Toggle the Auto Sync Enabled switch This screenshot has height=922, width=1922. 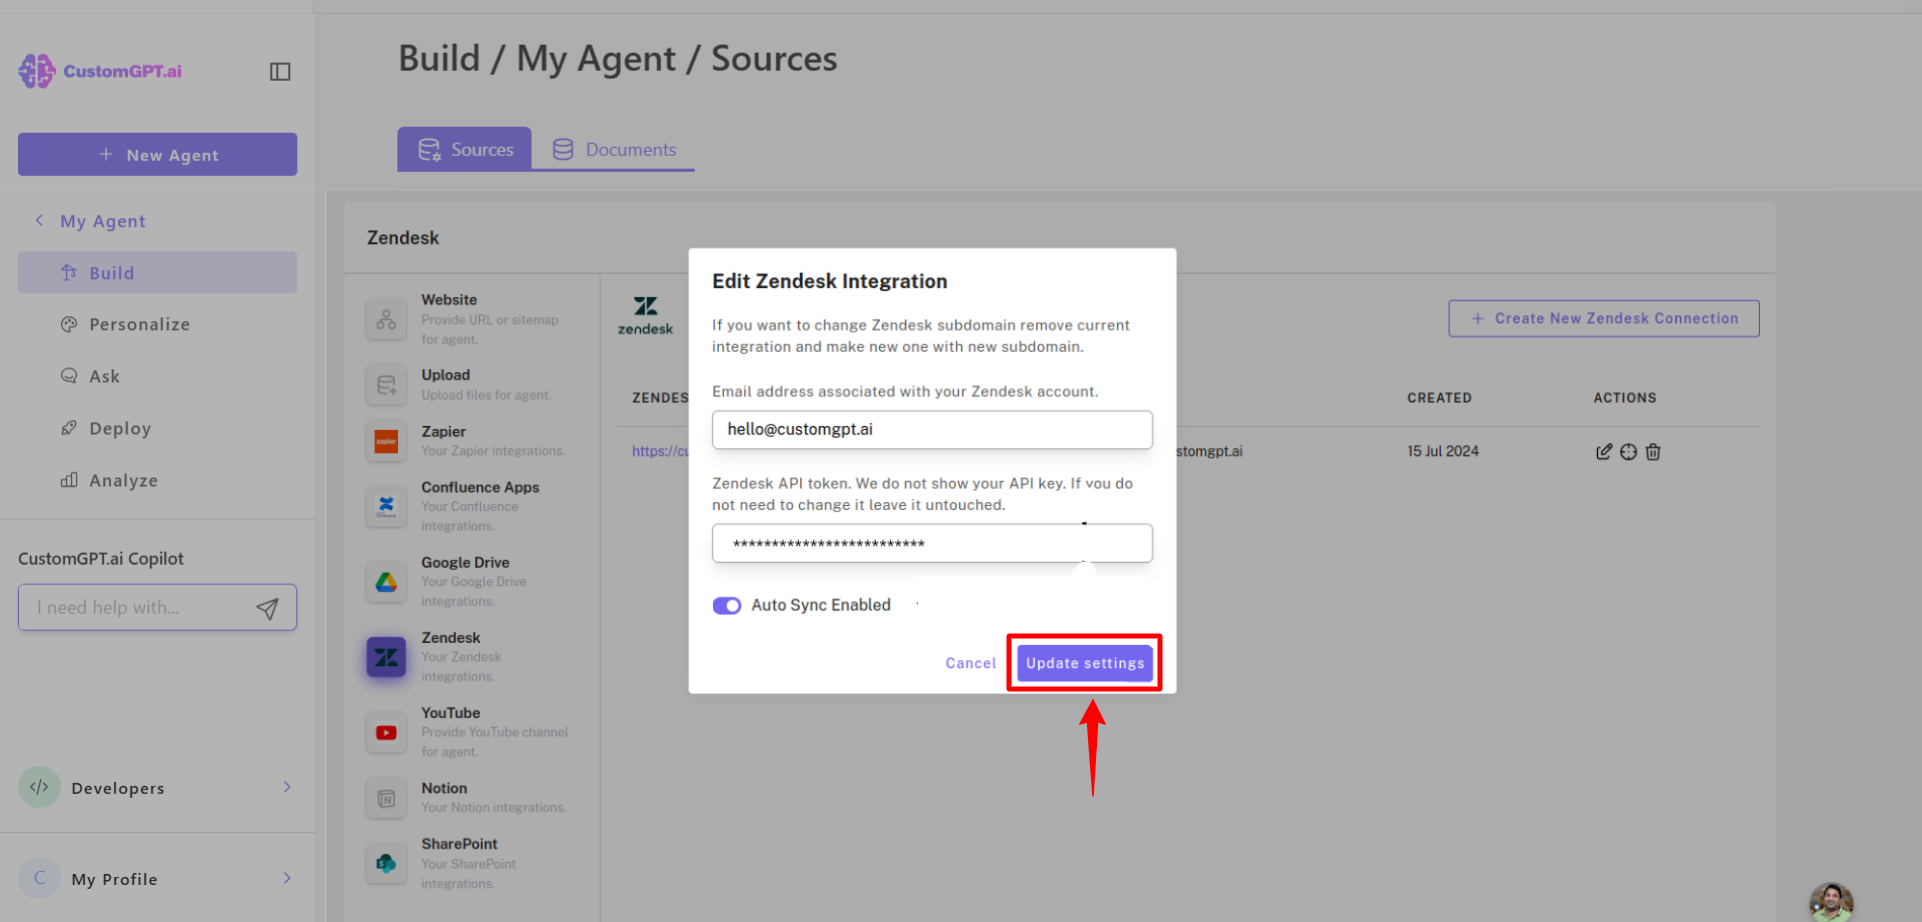[x=727, y=606]
